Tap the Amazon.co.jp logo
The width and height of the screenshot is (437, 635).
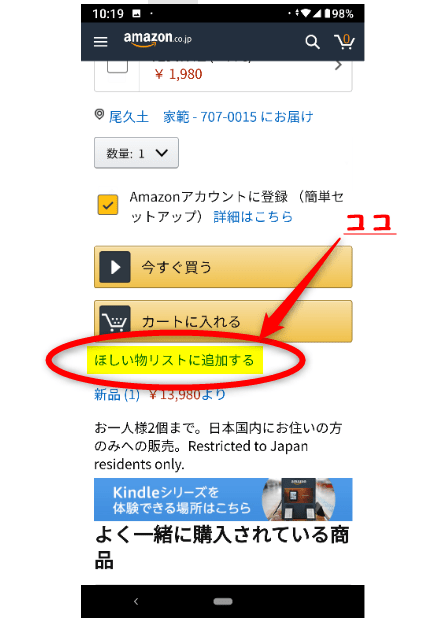158,39
